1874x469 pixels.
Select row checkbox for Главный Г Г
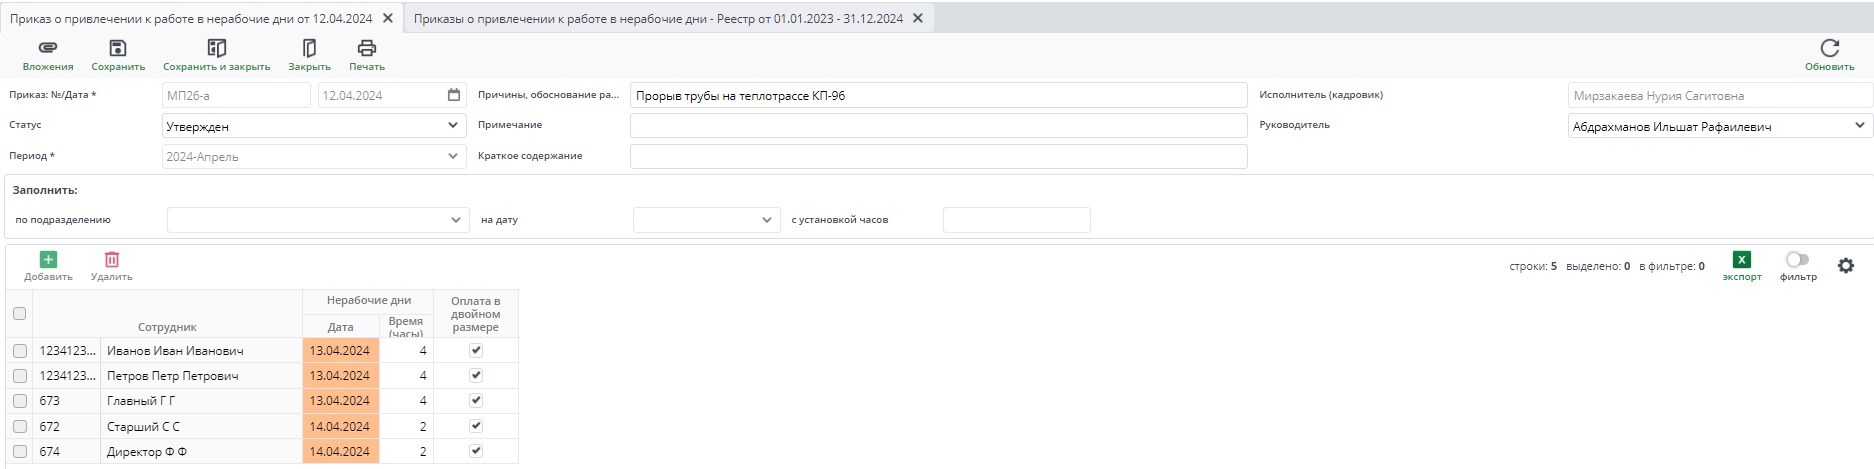click(x=19, y=401)
